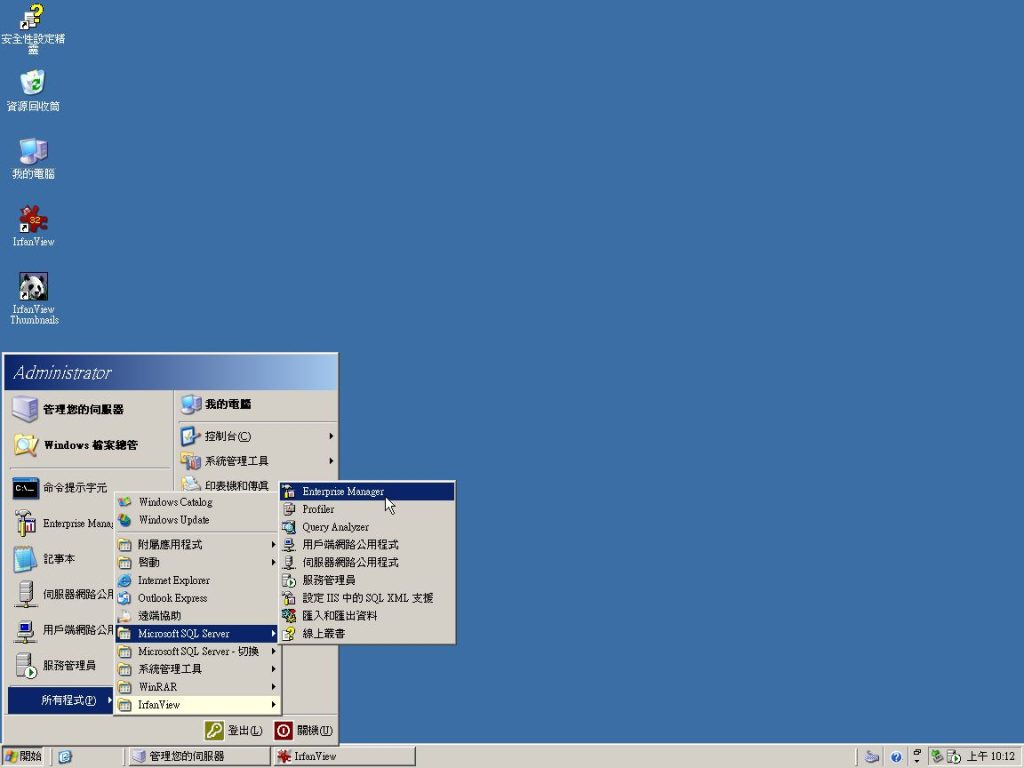
Task: Select Enterprise Manager in SQL Server submenu
Action: pos(343,492)
